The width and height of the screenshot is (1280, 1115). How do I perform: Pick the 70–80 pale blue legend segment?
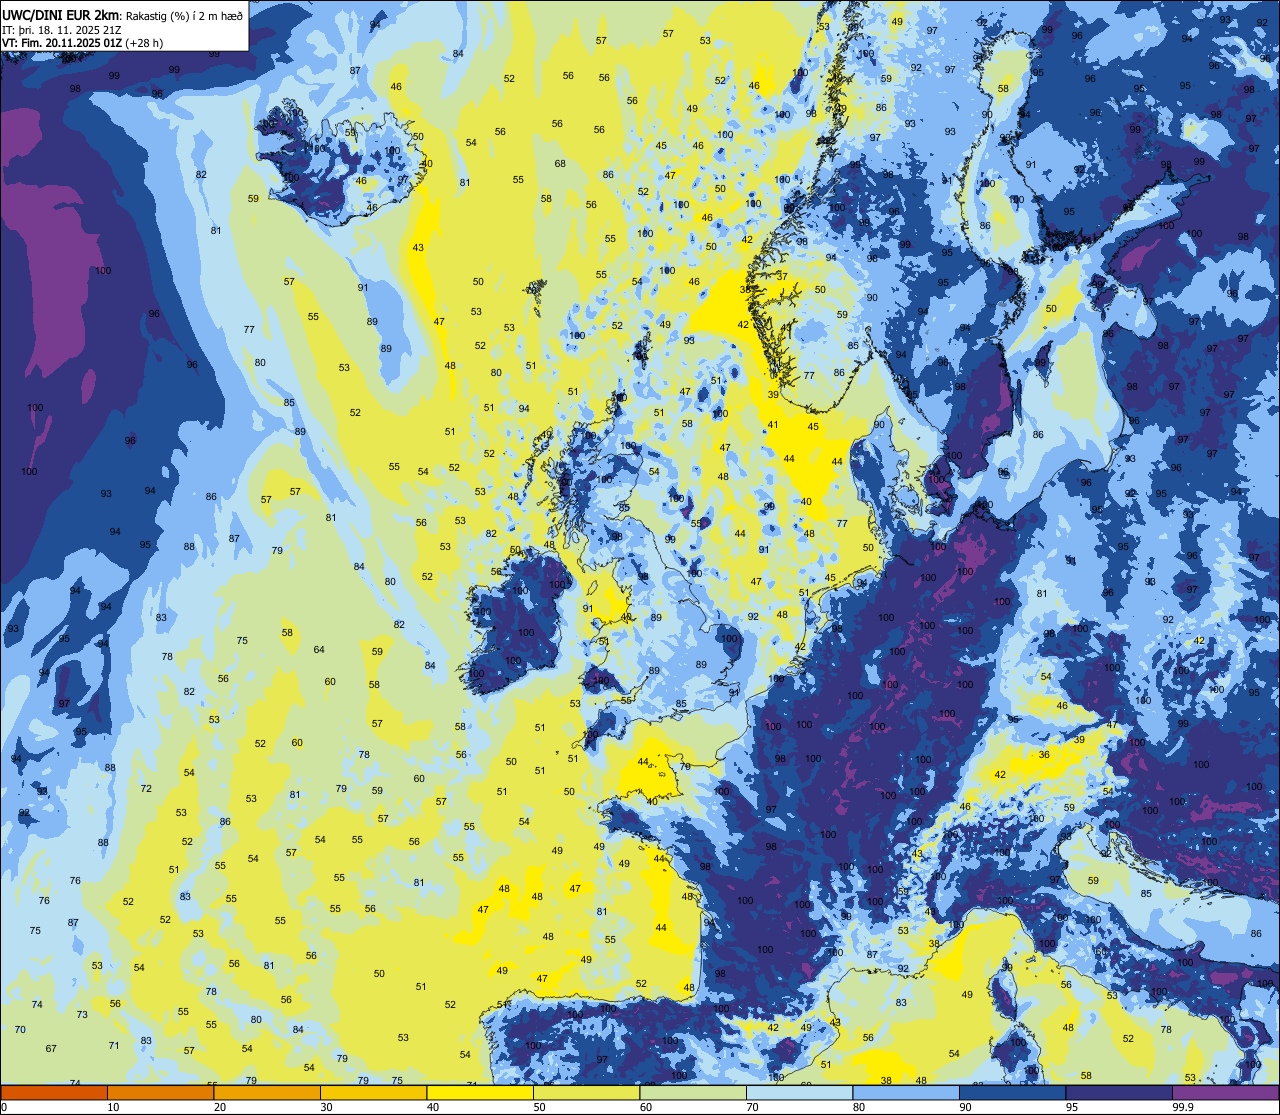799,1093
